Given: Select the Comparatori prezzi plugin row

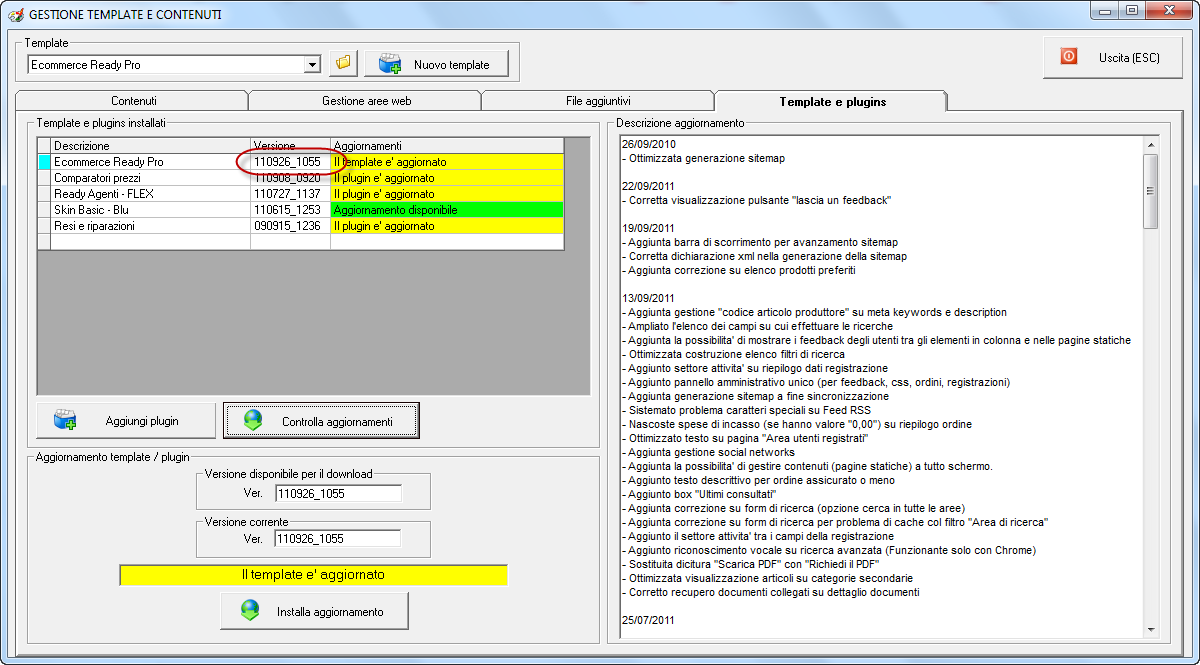Looking at the screenshot, I should pyautogui.click(x=150, y=178).
